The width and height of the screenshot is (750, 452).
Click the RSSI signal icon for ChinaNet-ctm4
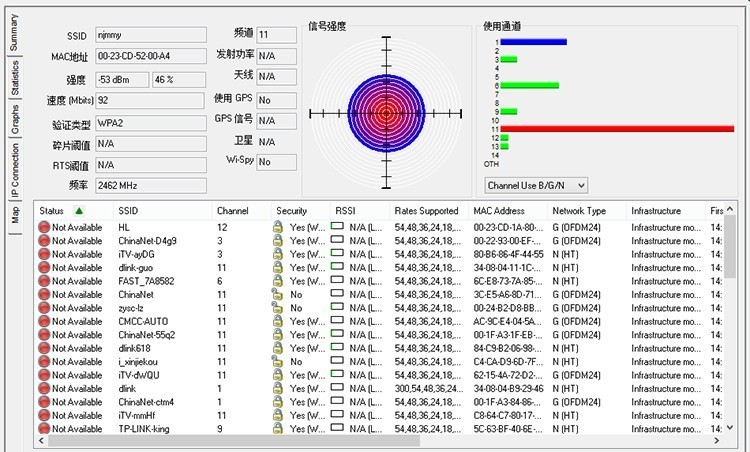(x=337, y=400)
